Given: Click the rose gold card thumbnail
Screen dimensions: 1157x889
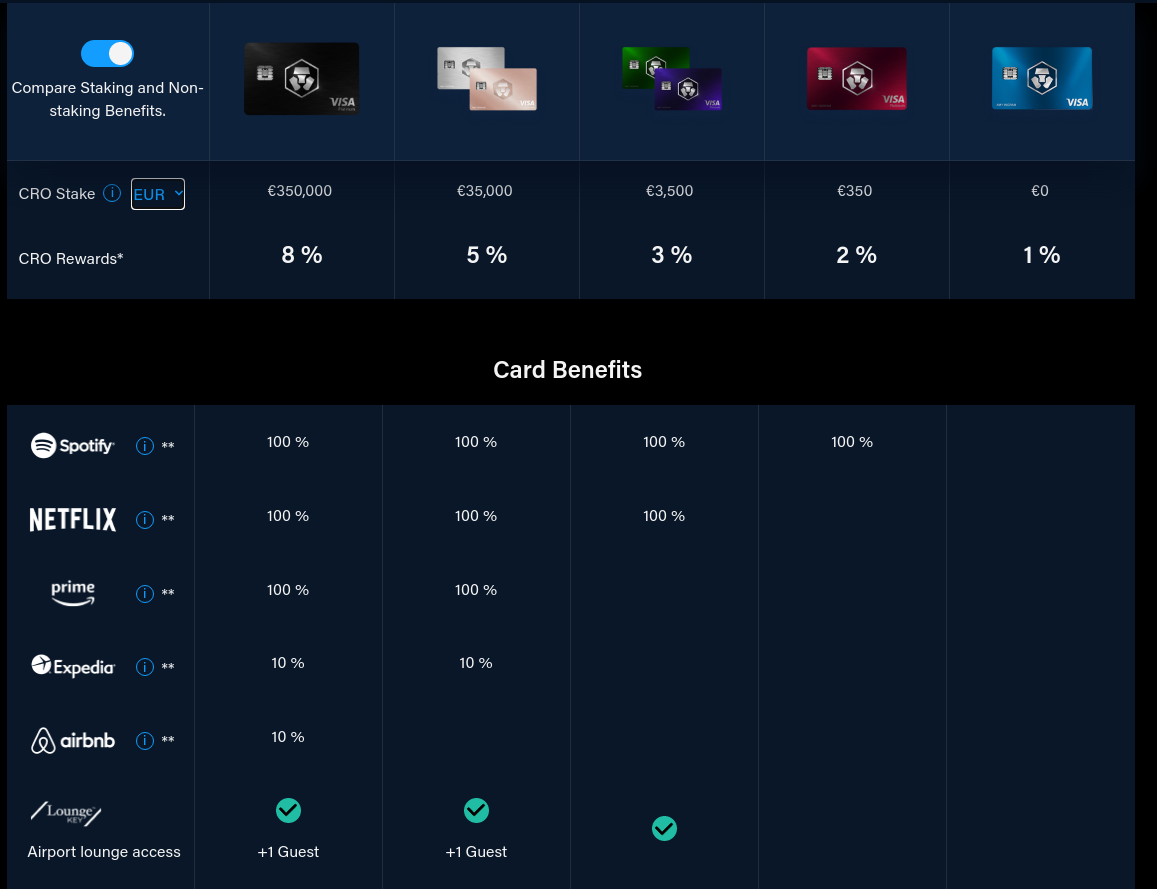Looking at the screenshot, I should coord(486,78).
